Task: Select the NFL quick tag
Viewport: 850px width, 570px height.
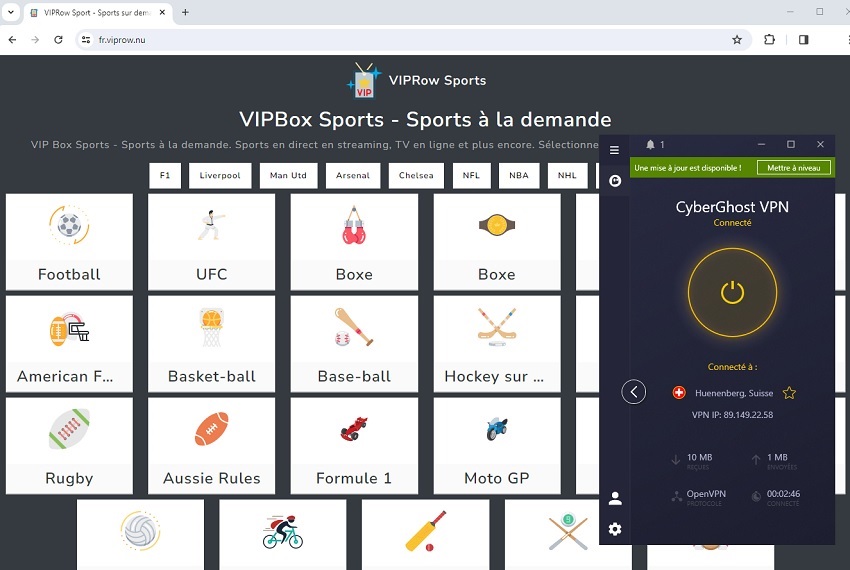Action: point(472,176)
